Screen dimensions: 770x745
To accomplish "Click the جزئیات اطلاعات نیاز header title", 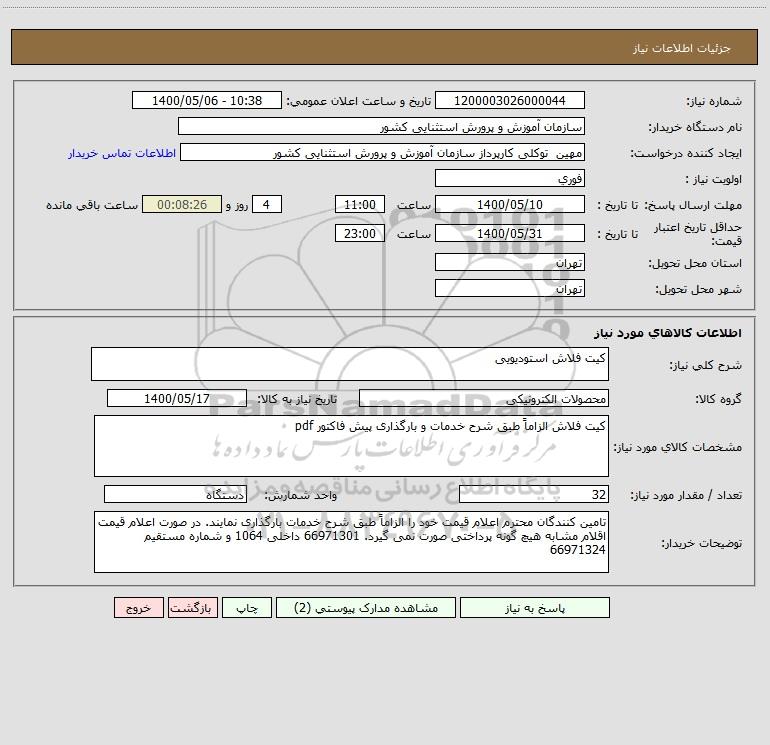I will click(682, 48).
